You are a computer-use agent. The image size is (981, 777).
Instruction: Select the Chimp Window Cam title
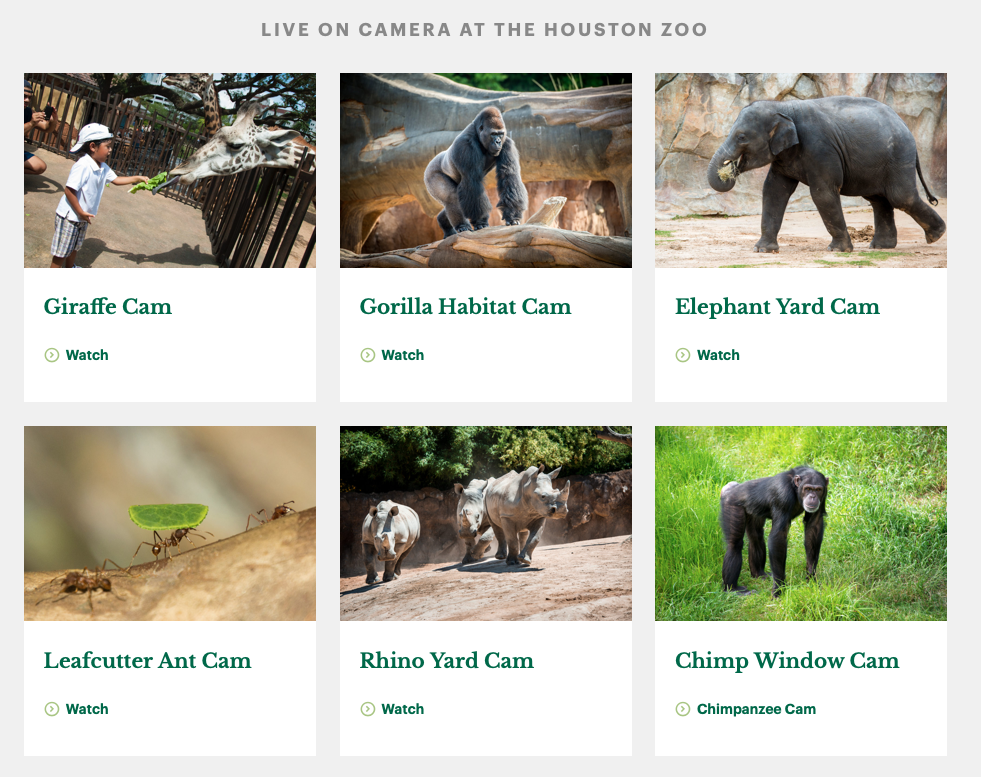pos(787,661)
